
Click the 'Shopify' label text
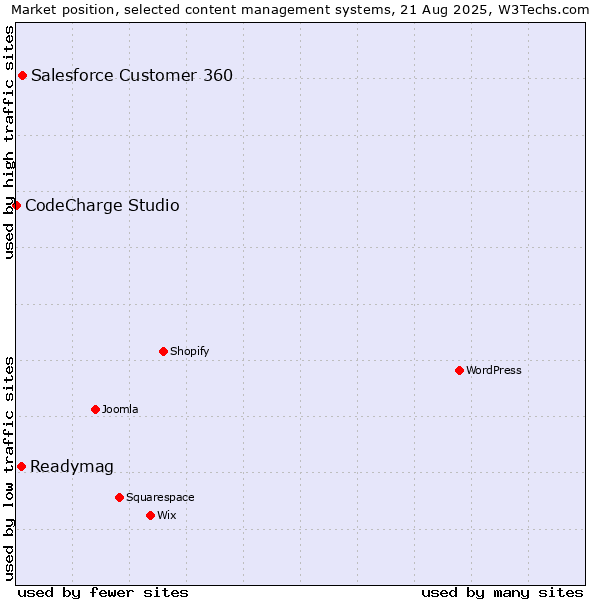tap(190, 351)
